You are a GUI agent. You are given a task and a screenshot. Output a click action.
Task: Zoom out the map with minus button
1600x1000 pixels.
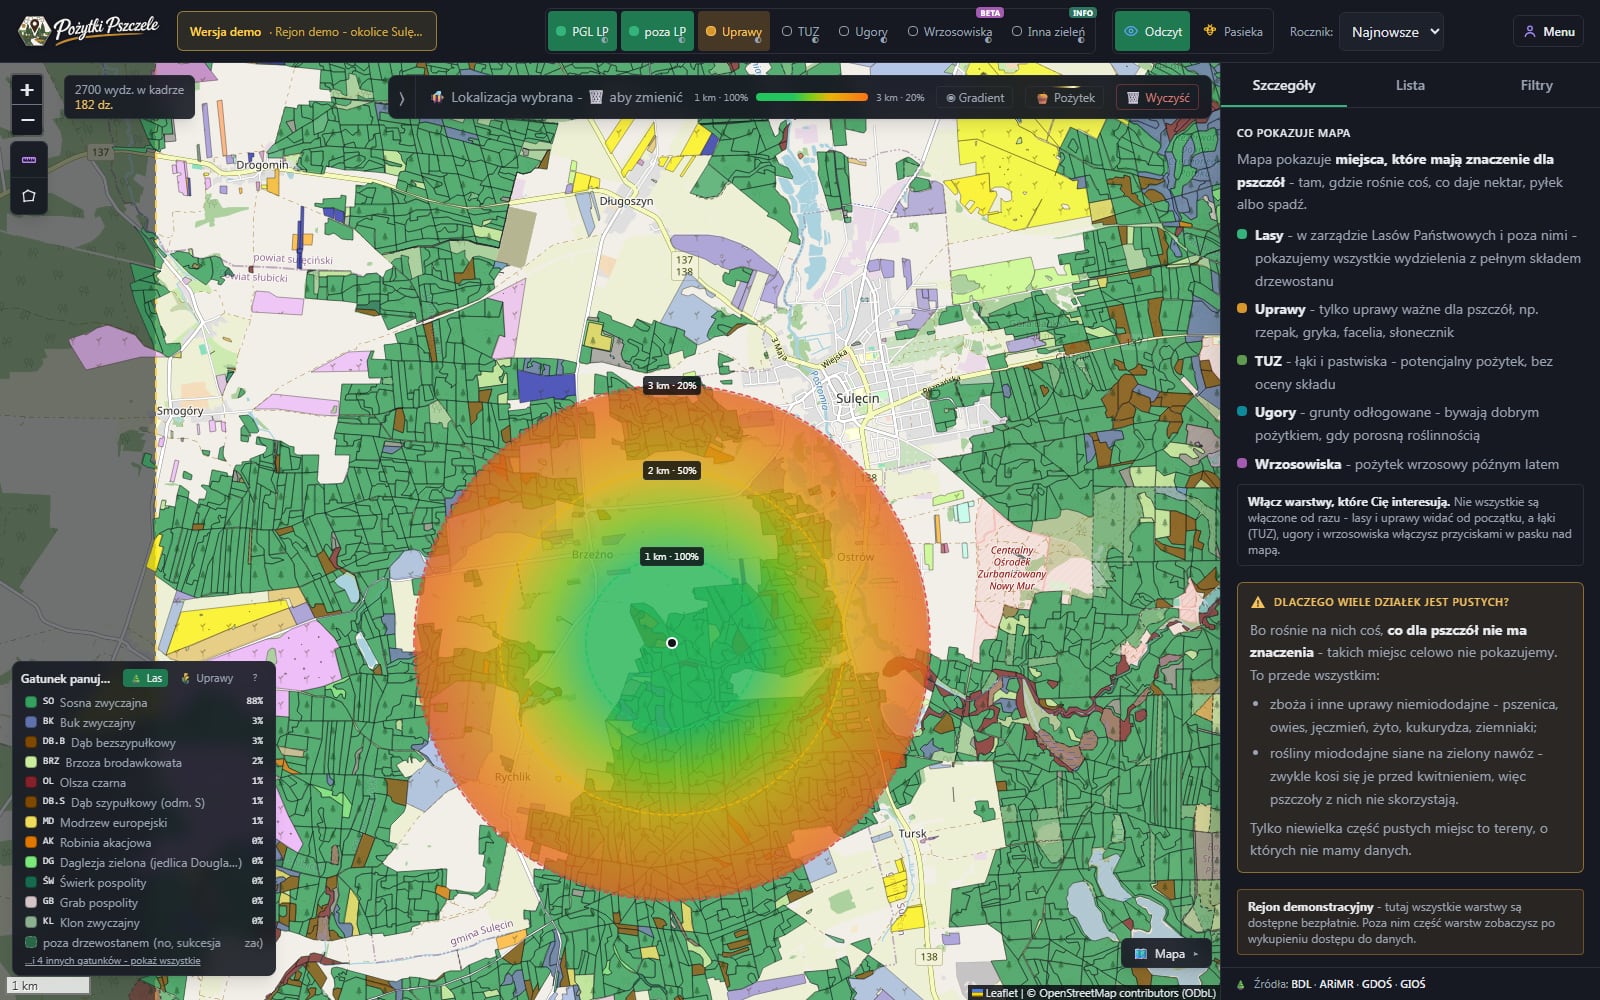28,120
